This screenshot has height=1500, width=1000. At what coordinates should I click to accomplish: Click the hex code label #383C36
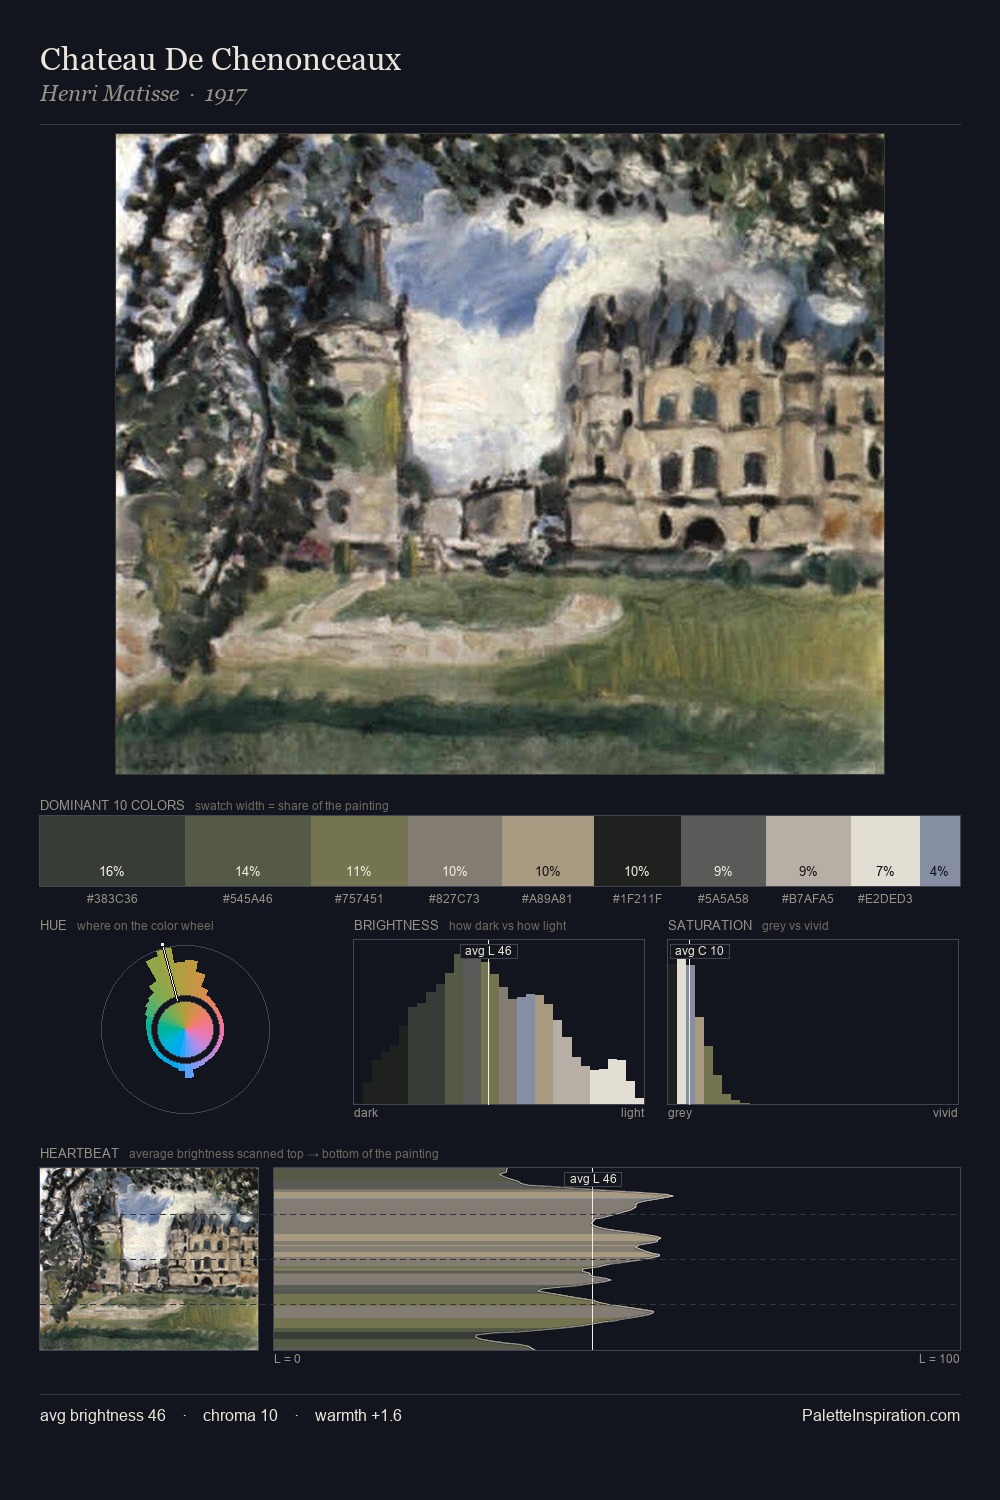tap(112, 899)
